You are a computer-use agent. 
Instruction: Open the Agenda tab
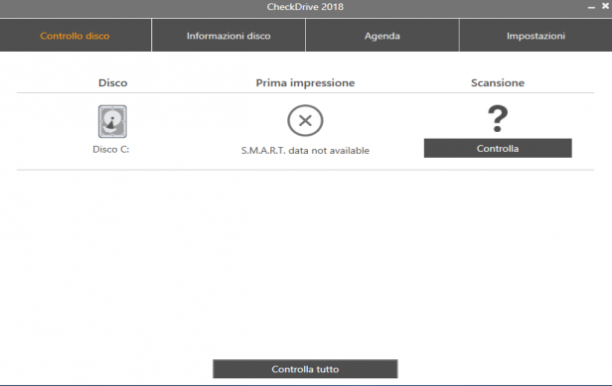382,36
